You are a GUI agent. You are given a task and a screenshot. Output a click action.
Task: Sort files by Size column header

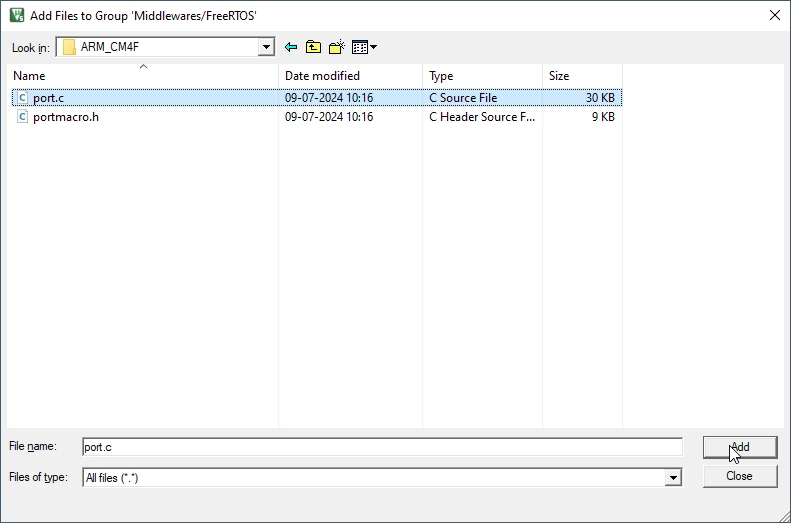[x=582, y=76]
